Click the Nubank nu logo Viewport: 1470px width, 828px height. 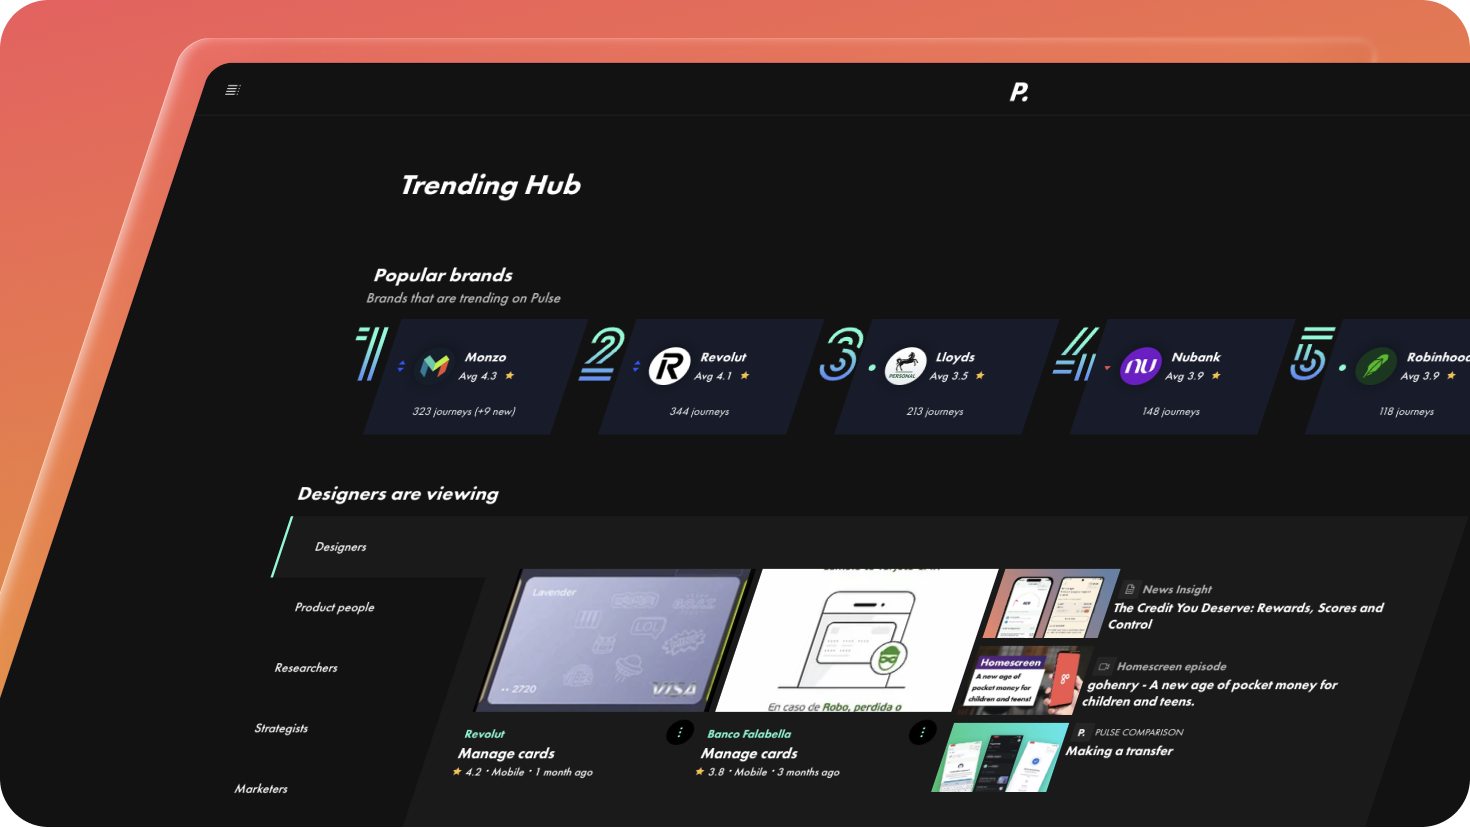pos(1141,366)
